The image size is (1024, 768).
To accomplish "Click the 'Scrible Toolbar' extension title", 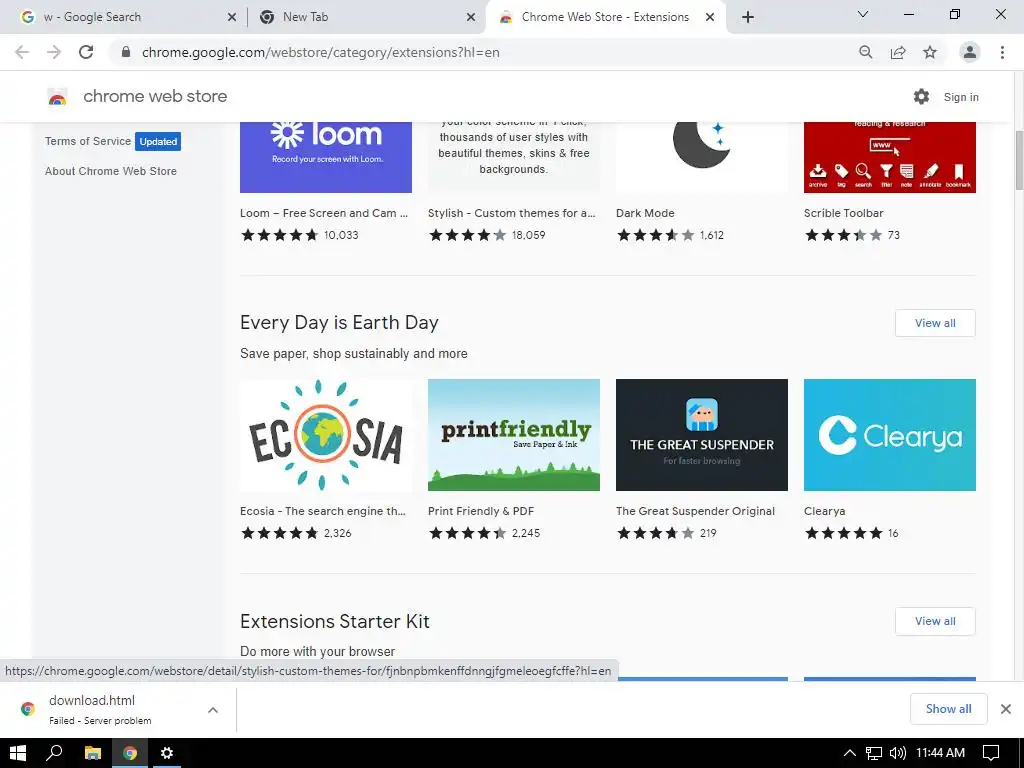I will [844, 213].
